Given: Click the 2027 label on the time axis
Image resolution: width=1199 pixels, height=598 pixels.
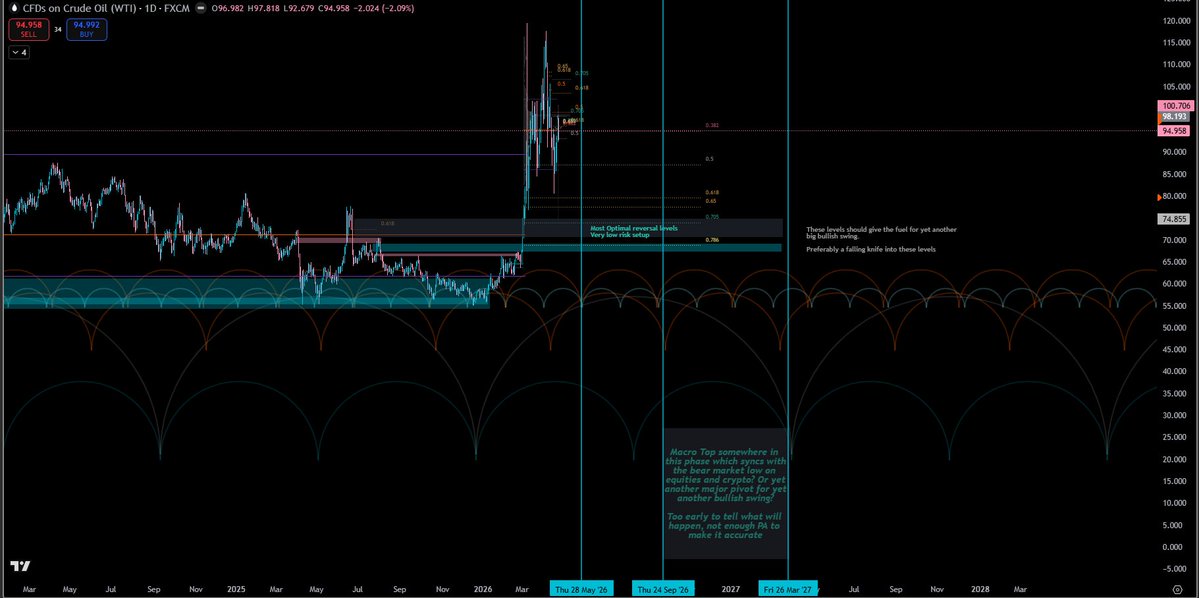Looking at the screenshot, I should click(730, 590).
